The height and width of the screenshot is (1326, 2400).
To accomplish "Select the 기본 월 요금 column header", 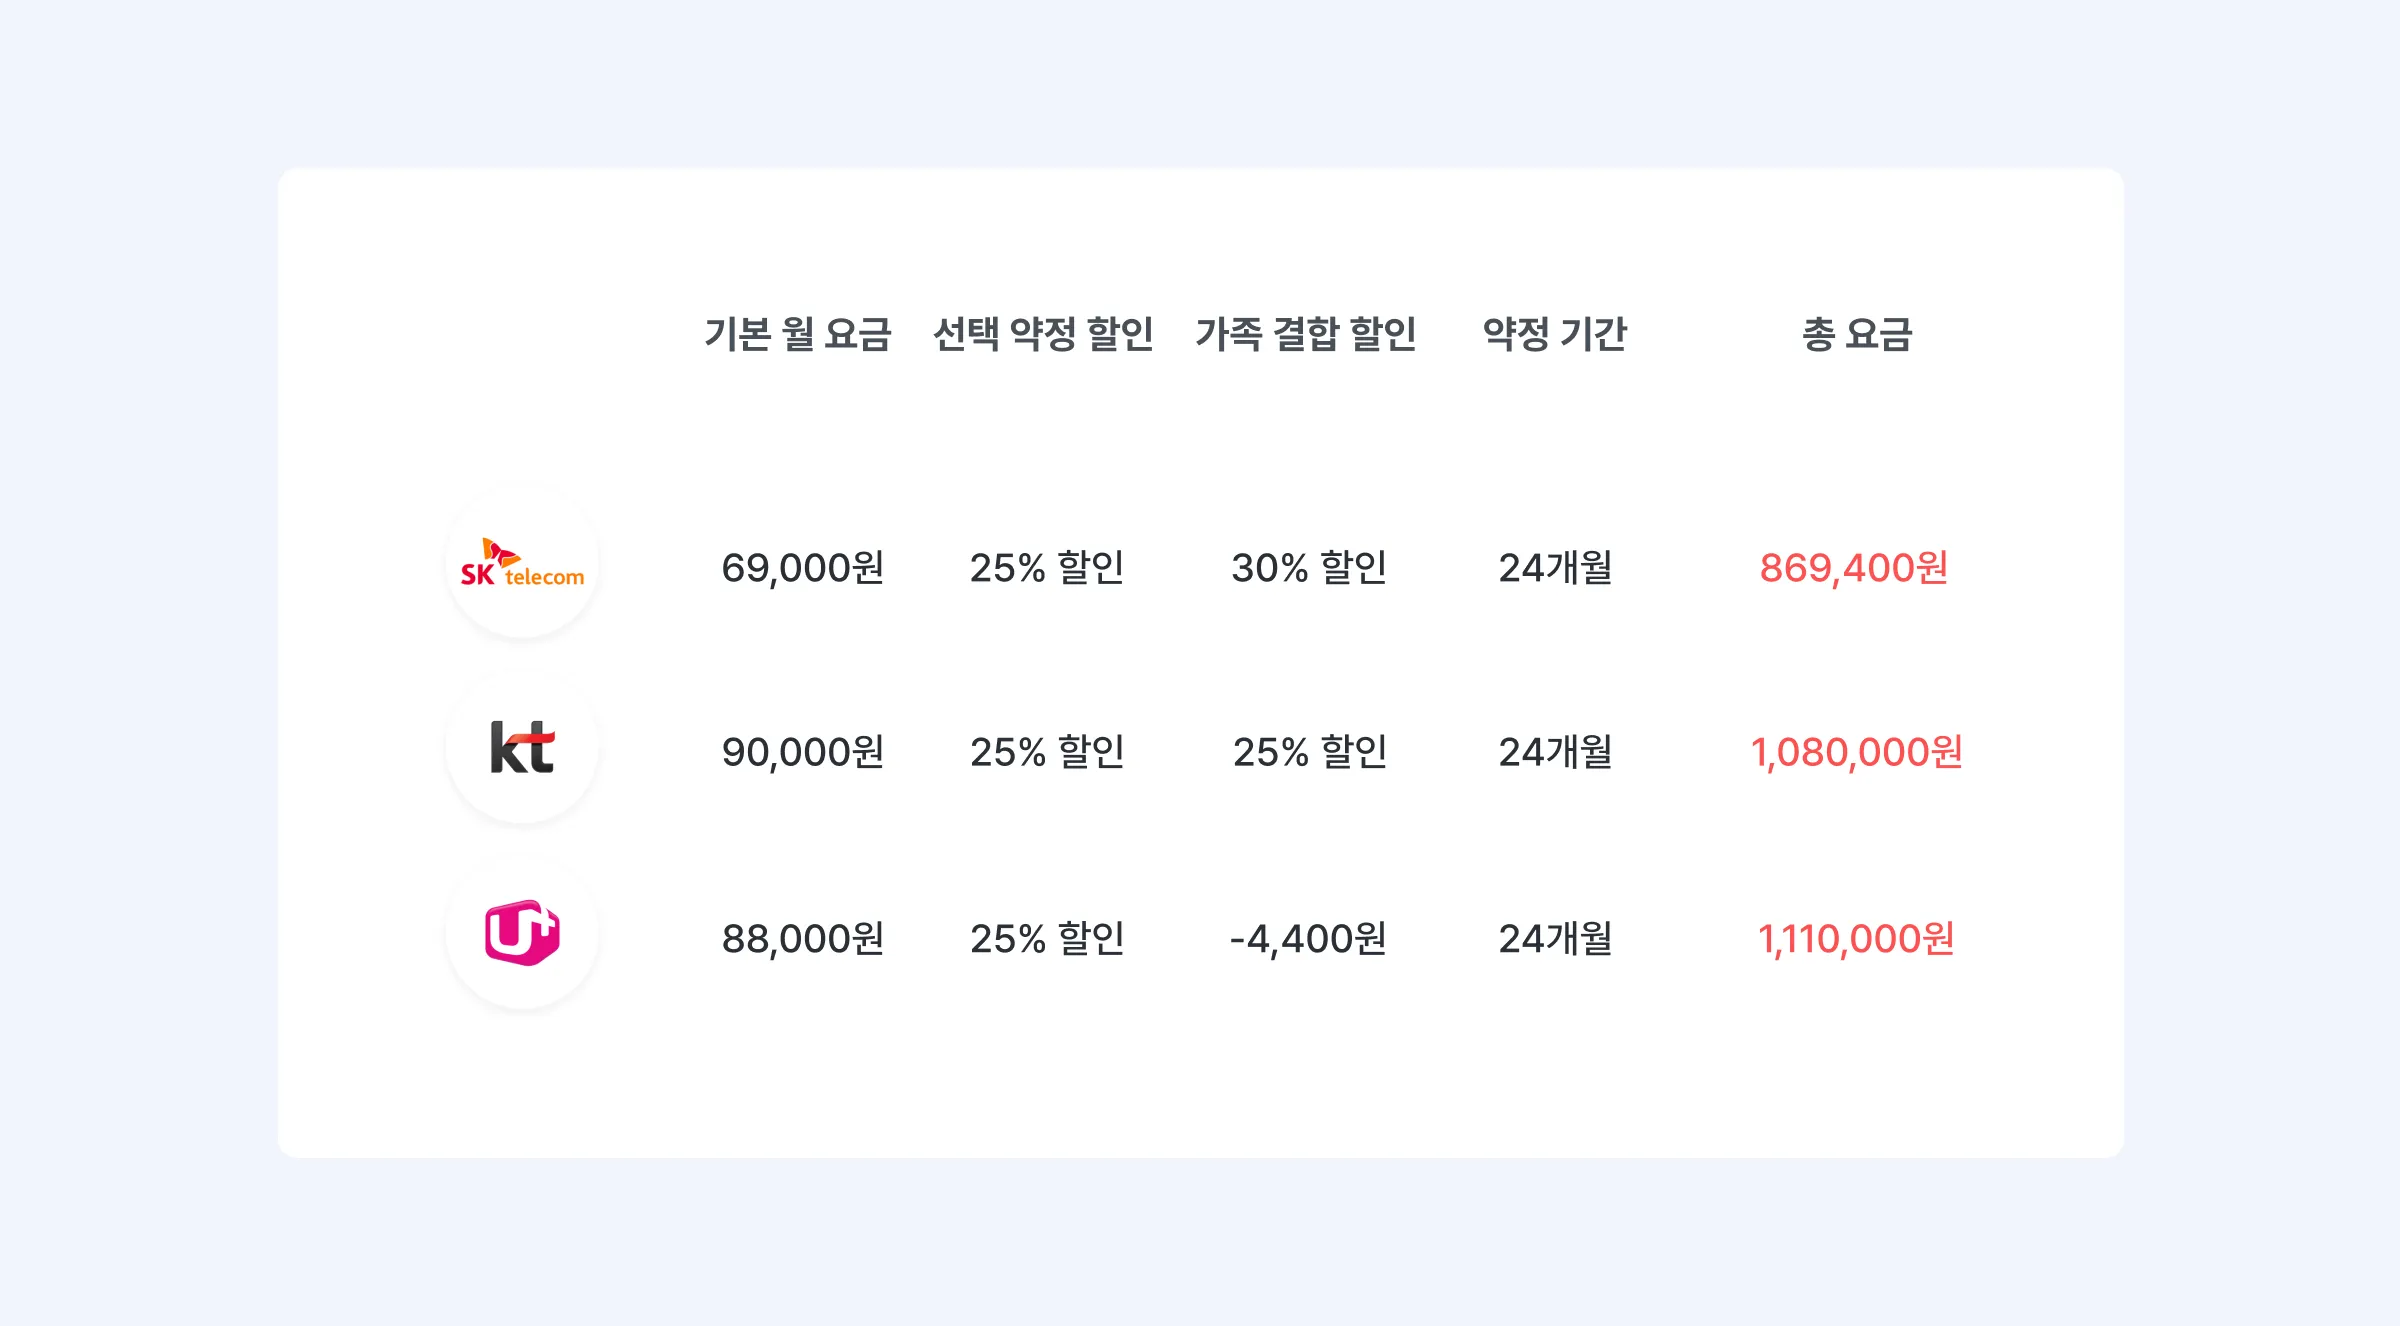I will pyautogui.click(x=798, y=334).
